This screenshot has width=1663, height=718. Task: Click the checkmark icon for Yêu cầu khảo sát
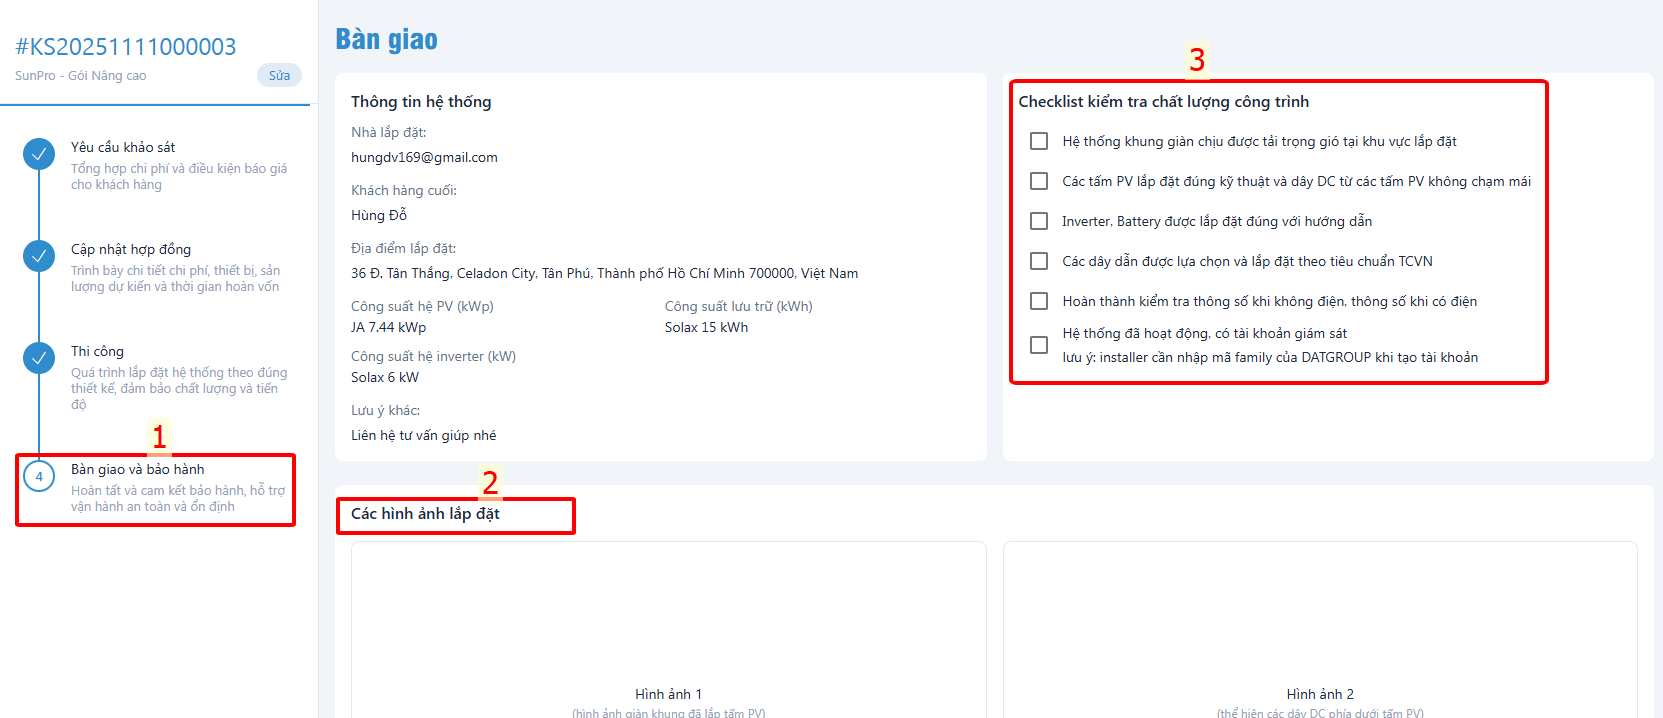[39, 154]
